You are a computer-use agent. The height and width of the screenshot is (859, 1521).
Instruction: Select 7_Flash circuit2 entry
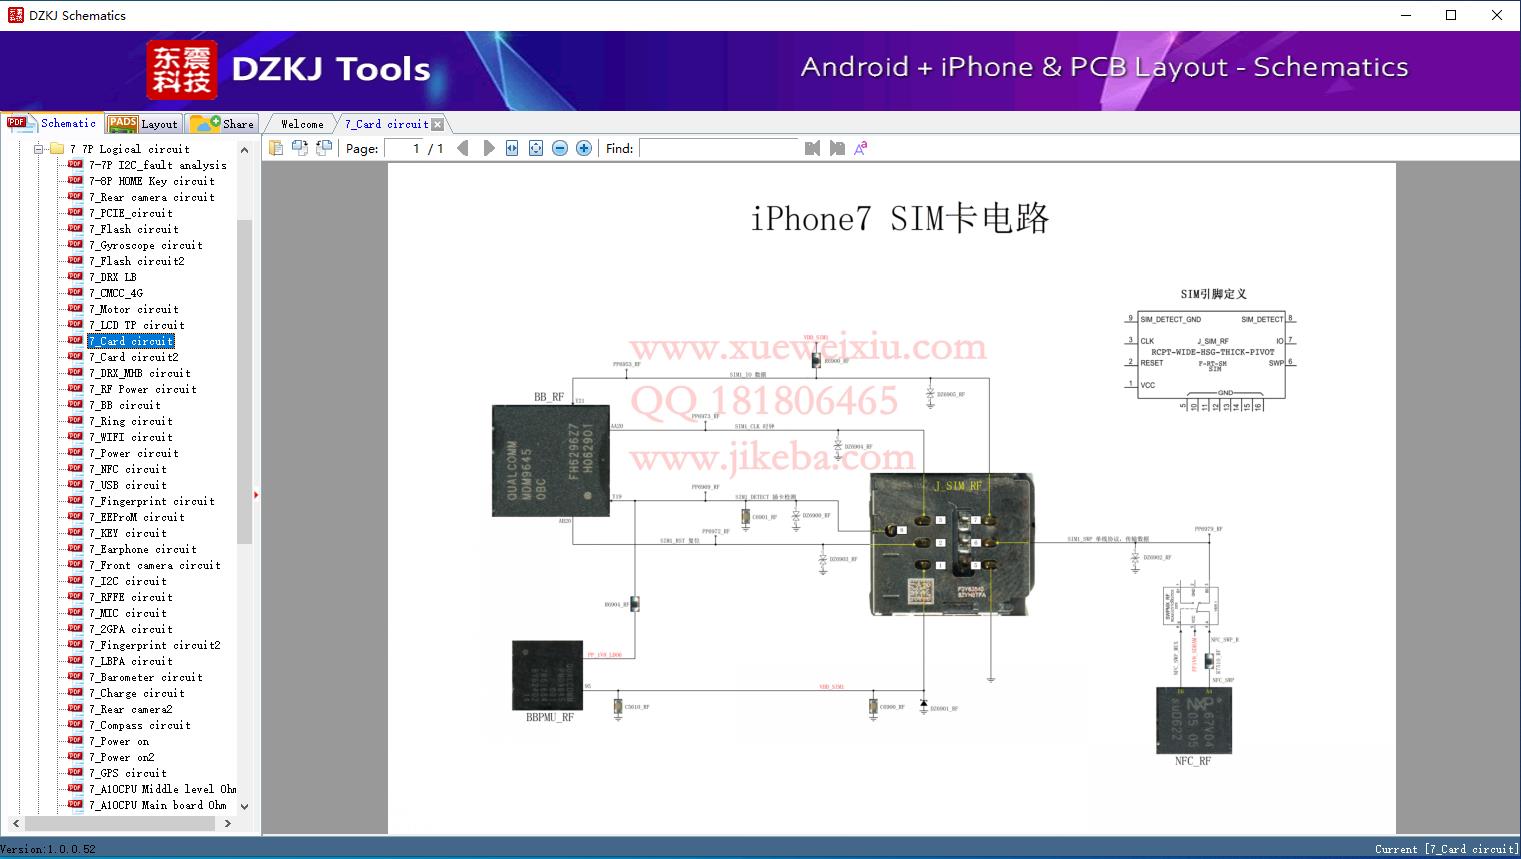tap(137, 261)
